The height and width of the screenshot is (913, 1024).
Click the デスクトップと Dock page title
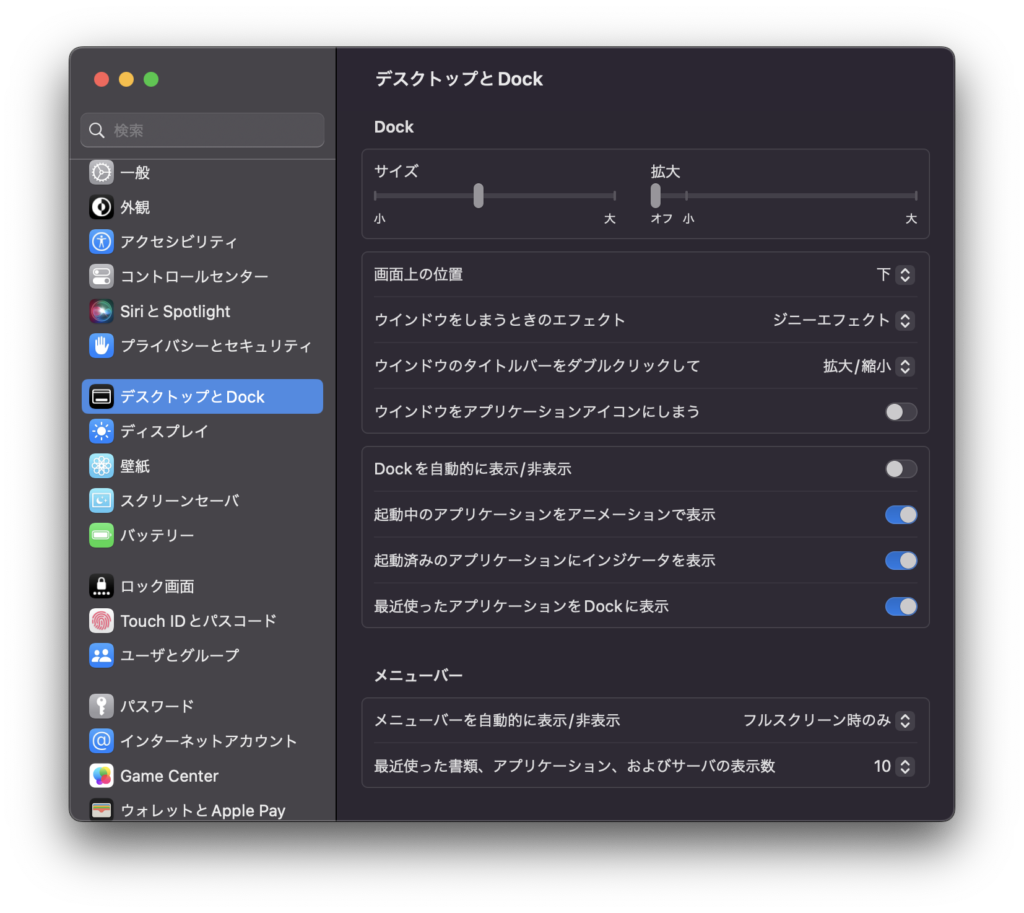pos(458,79)
